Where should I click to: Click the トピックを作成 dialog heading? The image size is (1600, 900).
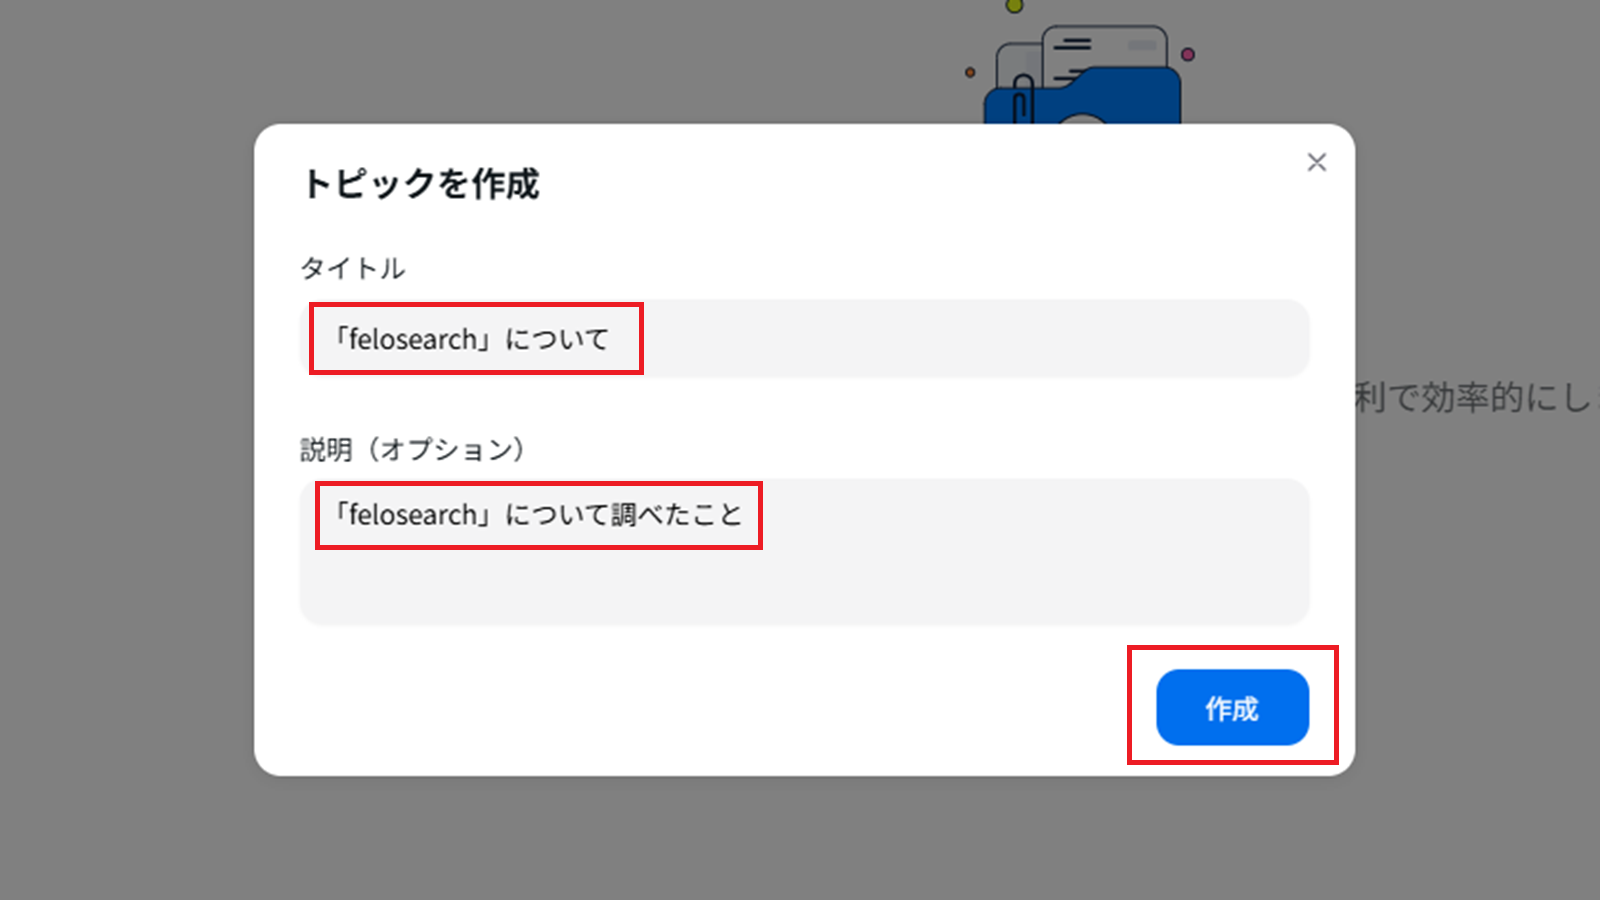(421, 184)
